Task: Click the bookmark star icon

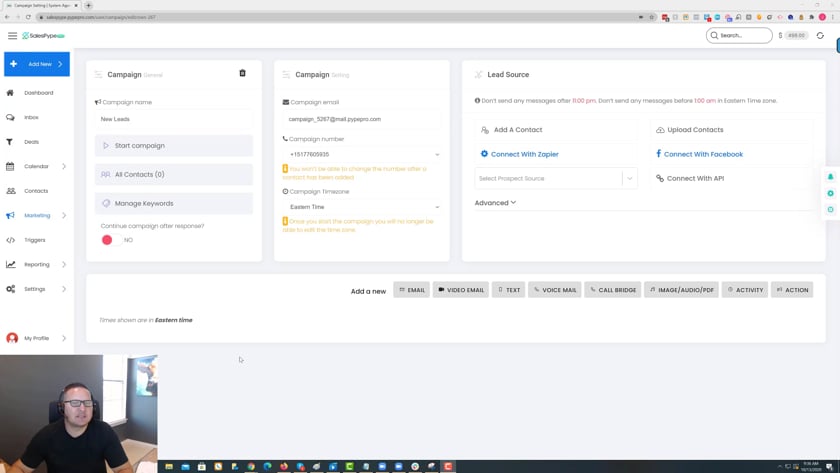Action: click(651, 17)
